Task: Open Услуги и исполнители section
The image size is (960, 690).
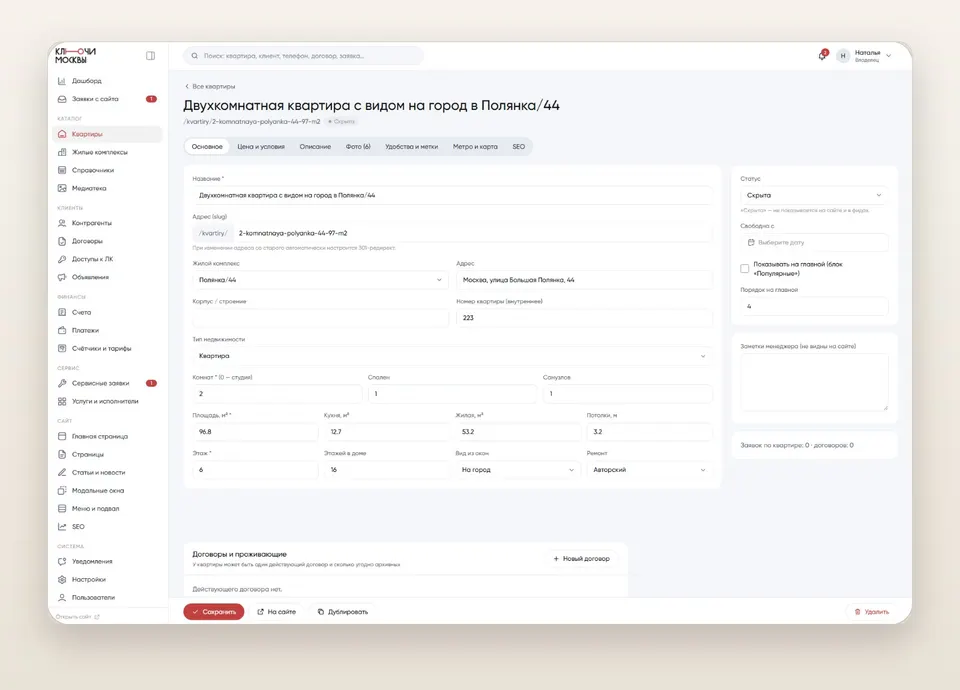Action: (x=107, y=402)
